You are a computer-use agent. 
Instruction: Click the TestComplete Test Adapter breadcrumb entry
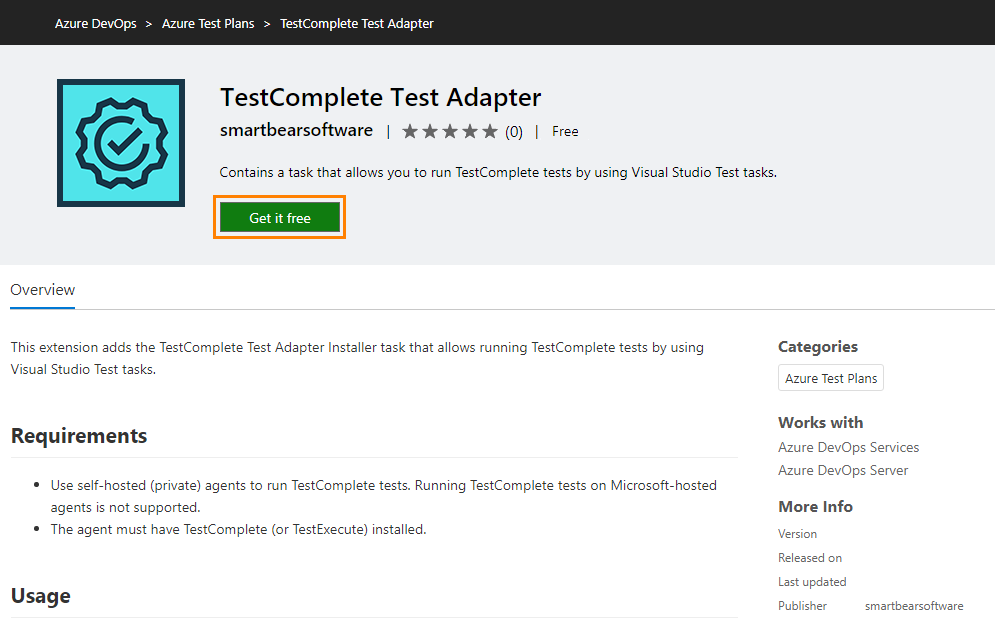point(356,22)
